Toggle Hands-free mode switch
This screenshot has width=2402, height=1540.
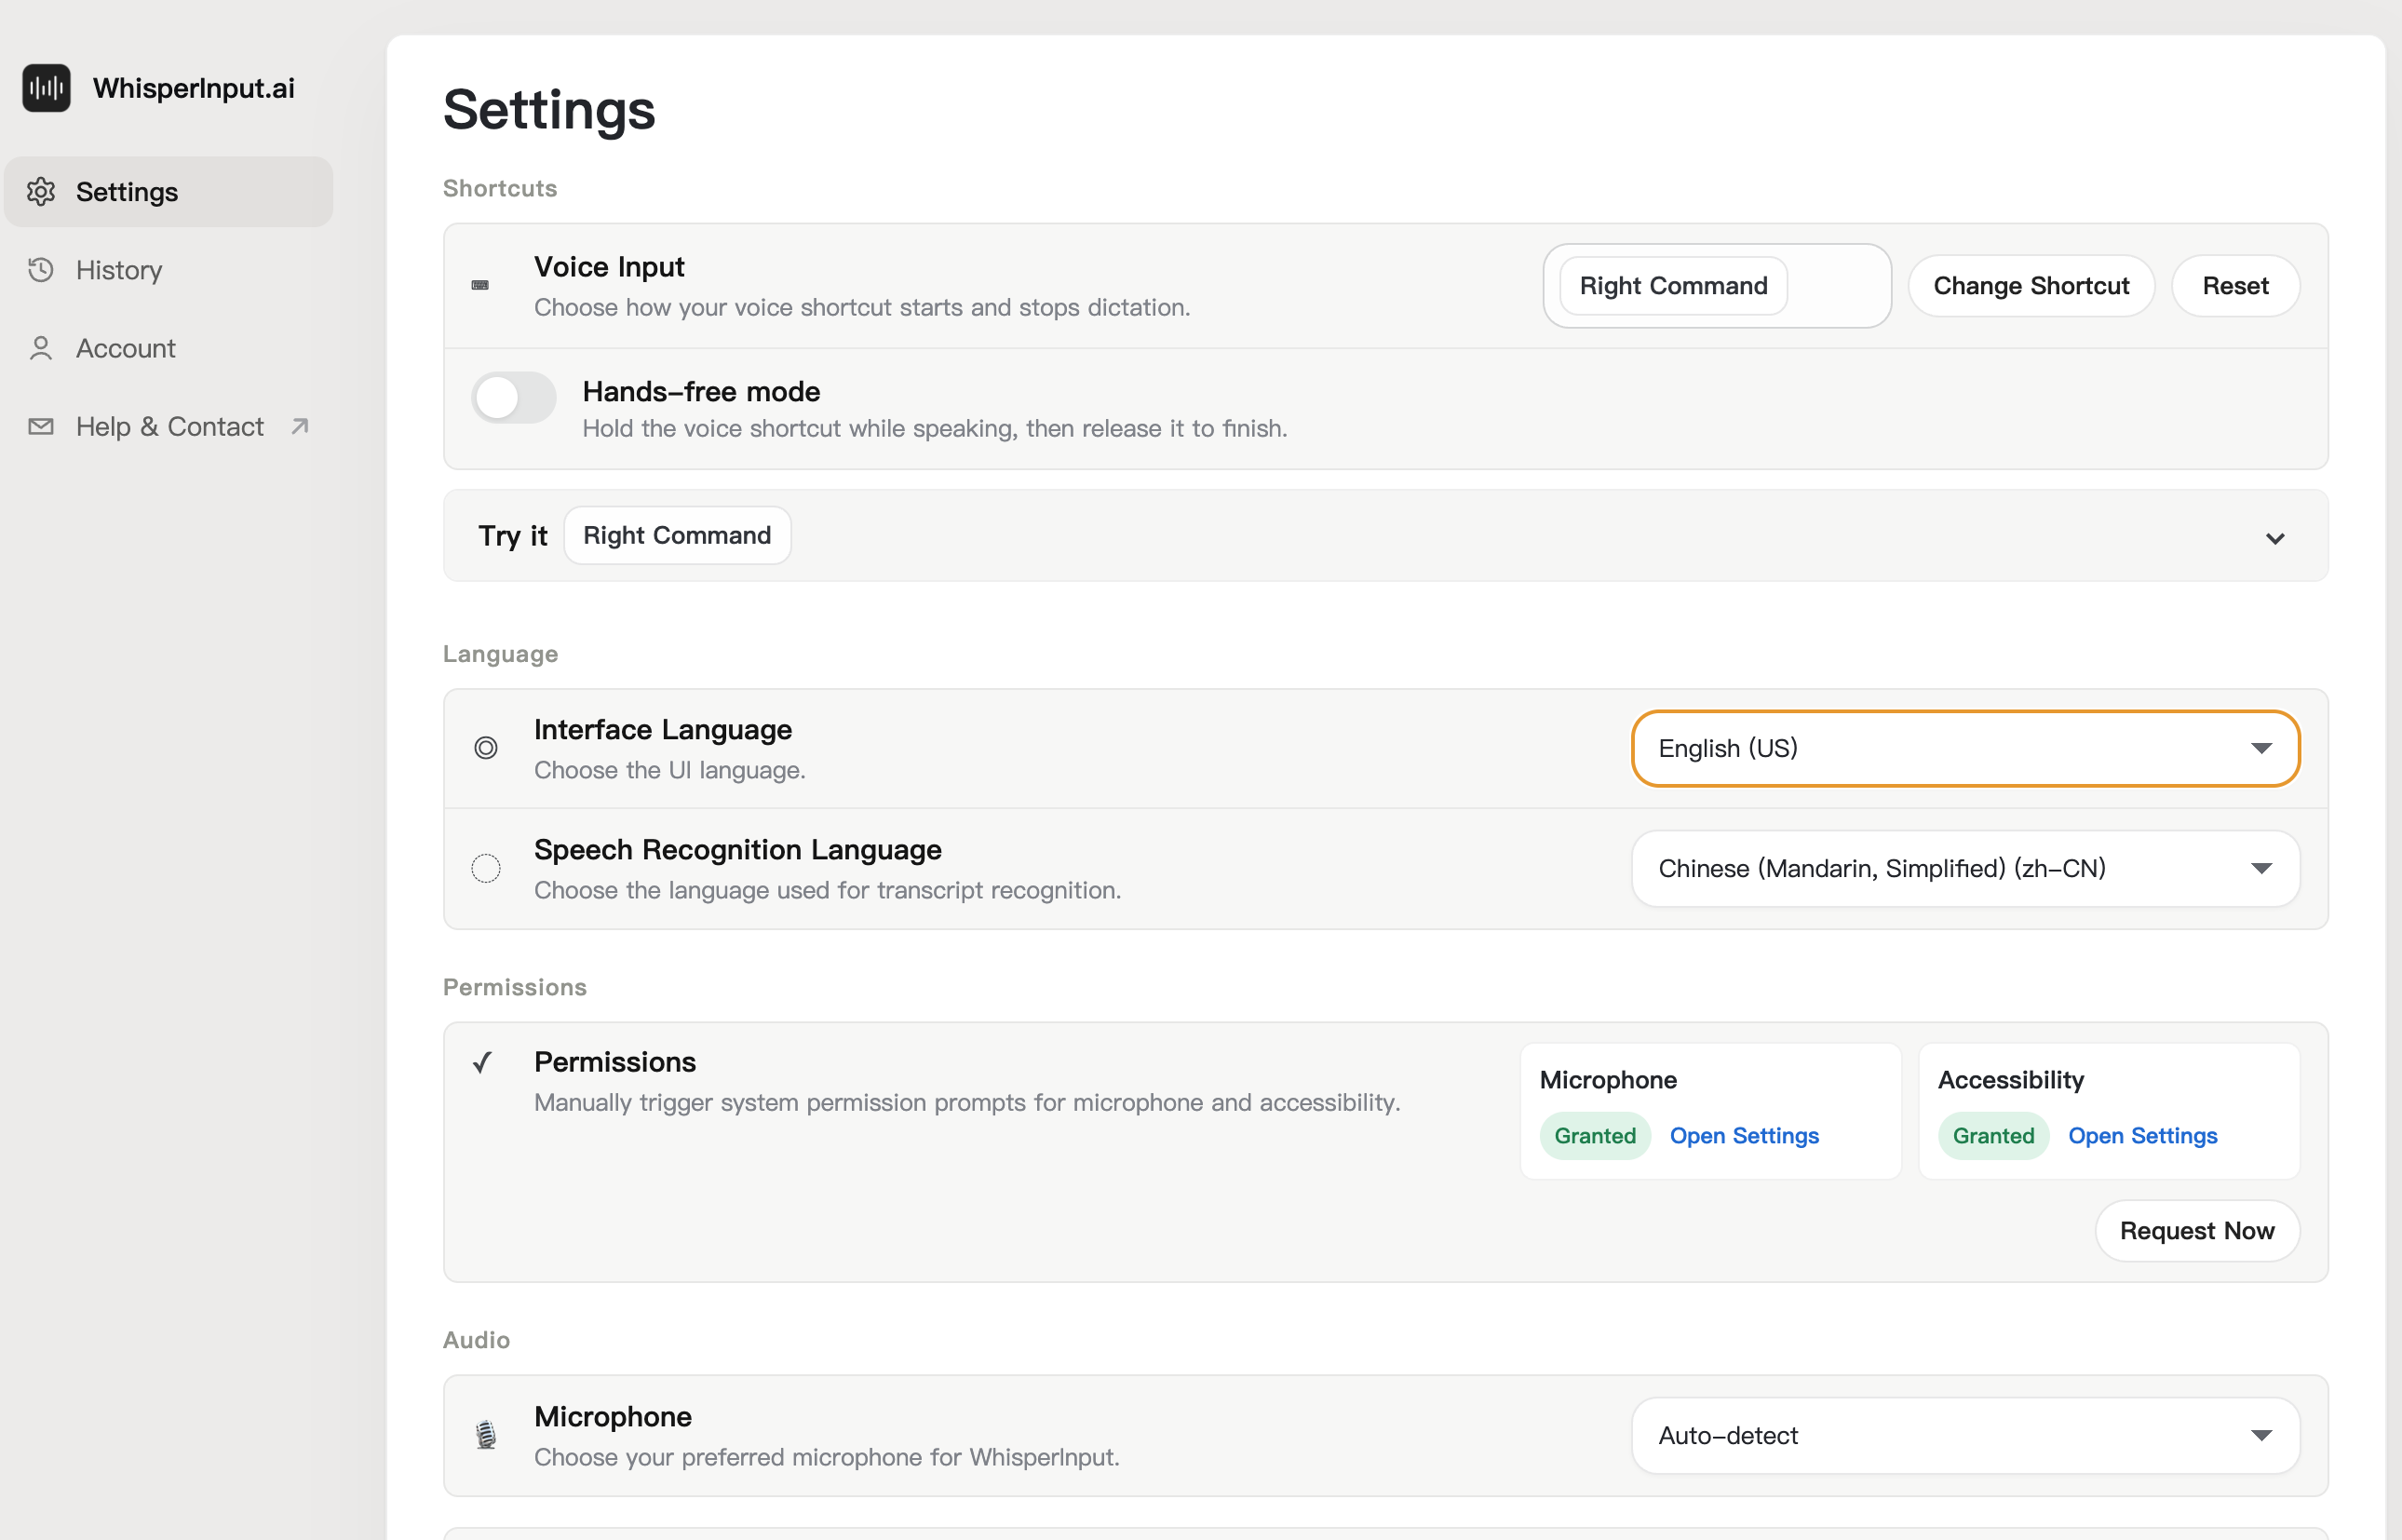[x=514, y=398]
